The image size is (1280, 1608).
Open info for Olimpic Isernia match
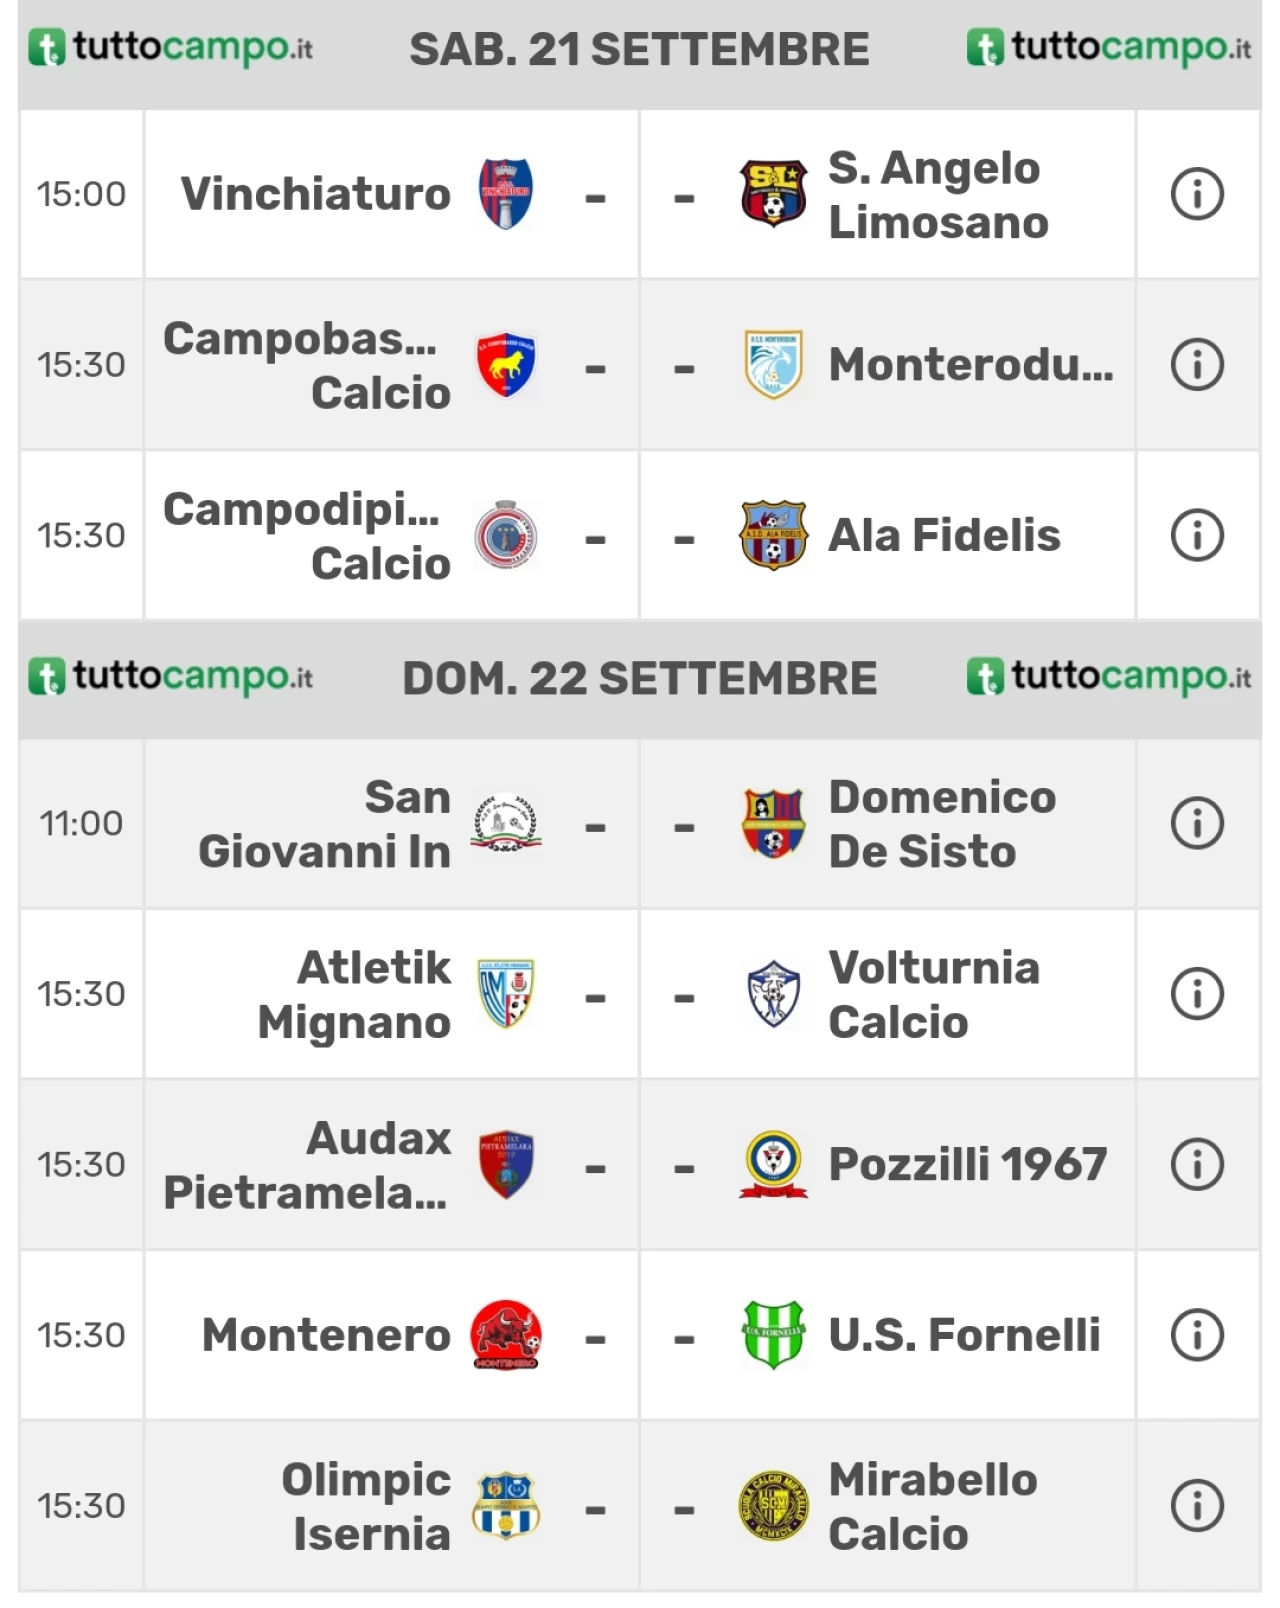click(x=1197, y=1506)
